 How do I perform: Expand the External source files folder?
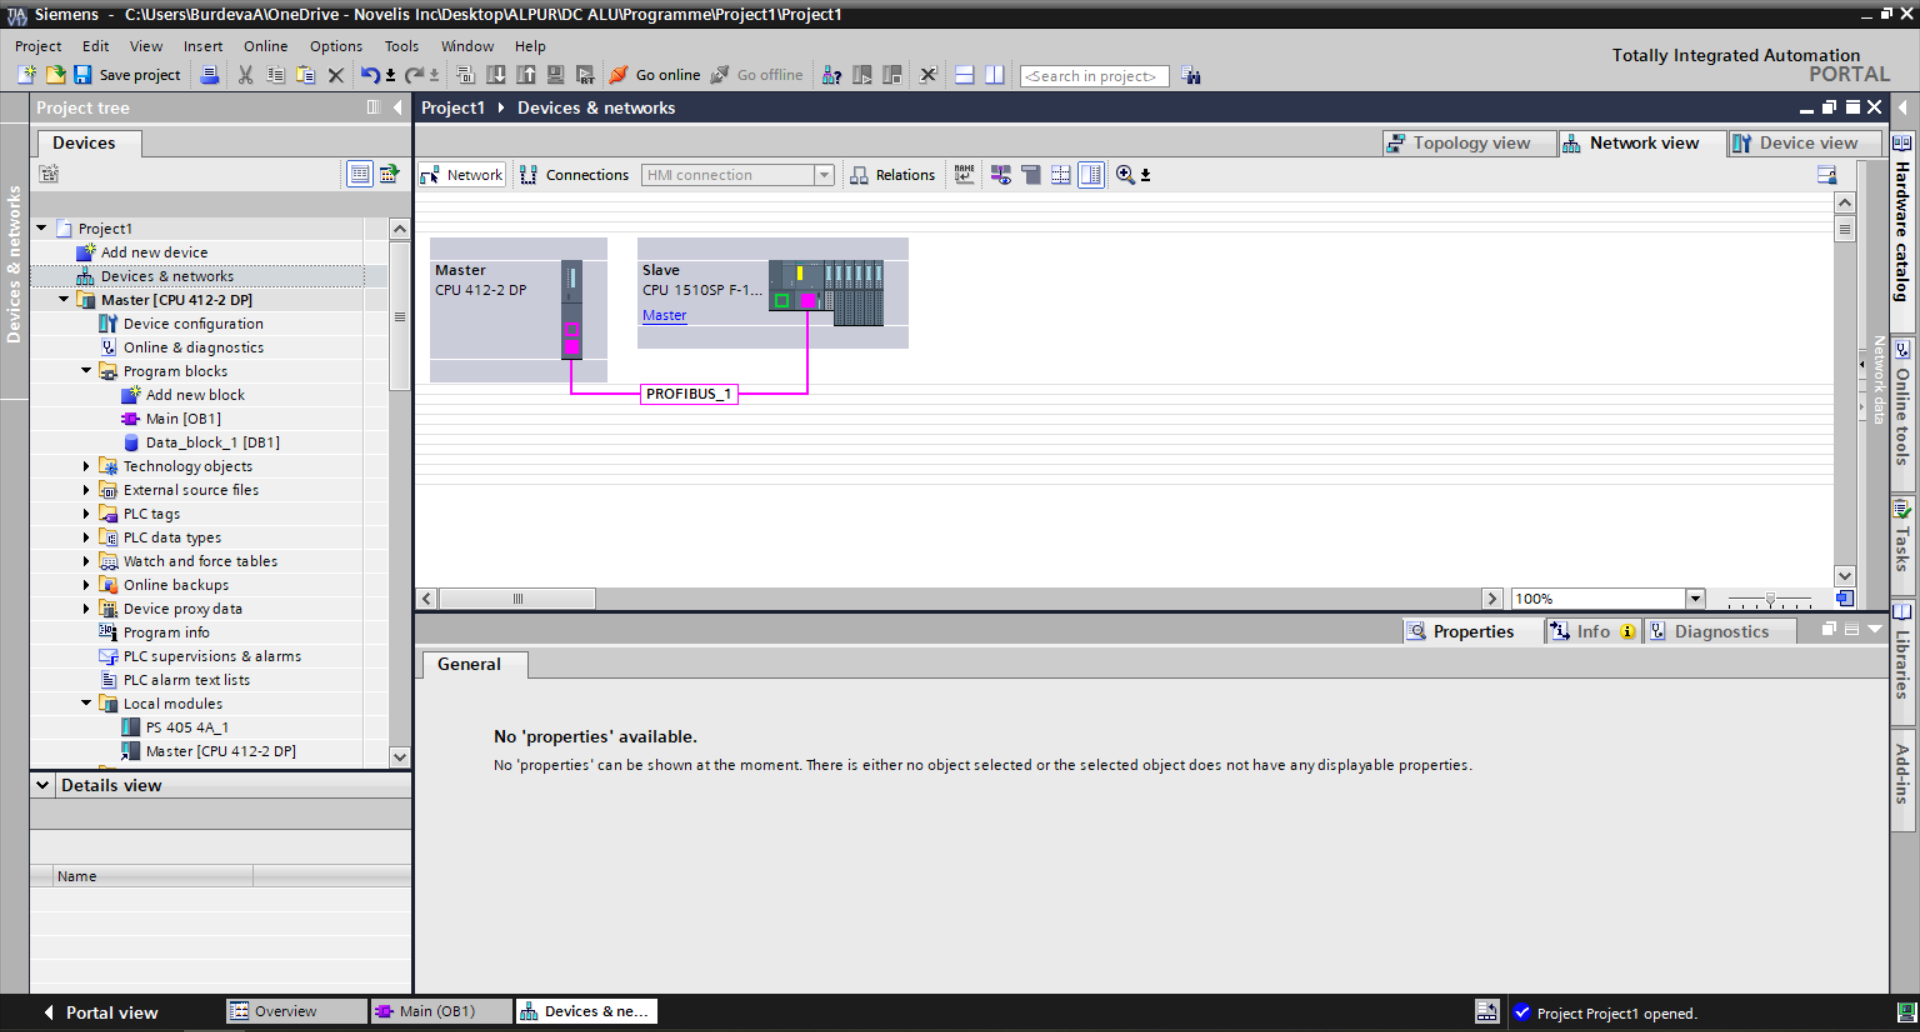pos(86,490)
